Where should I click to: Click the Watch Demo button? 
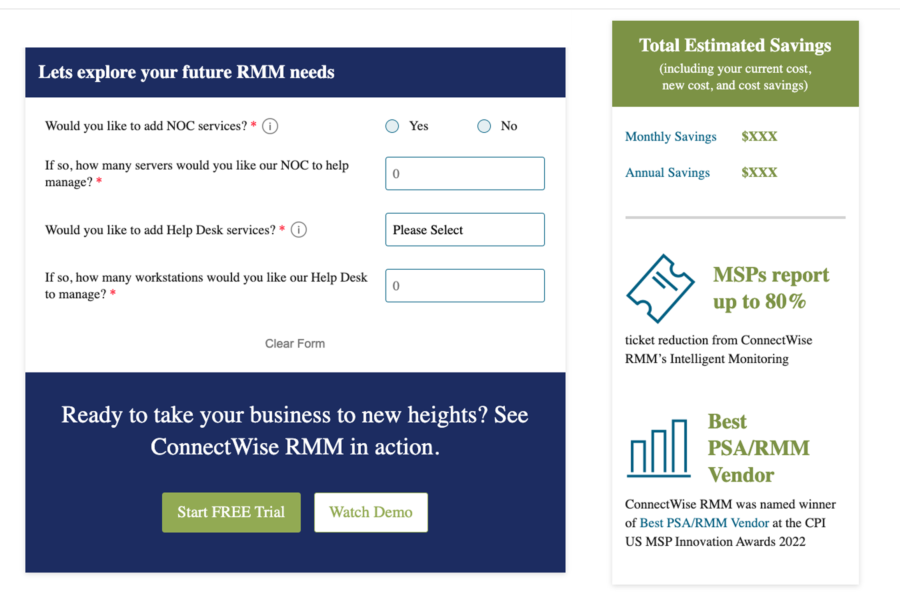point(371,512)
